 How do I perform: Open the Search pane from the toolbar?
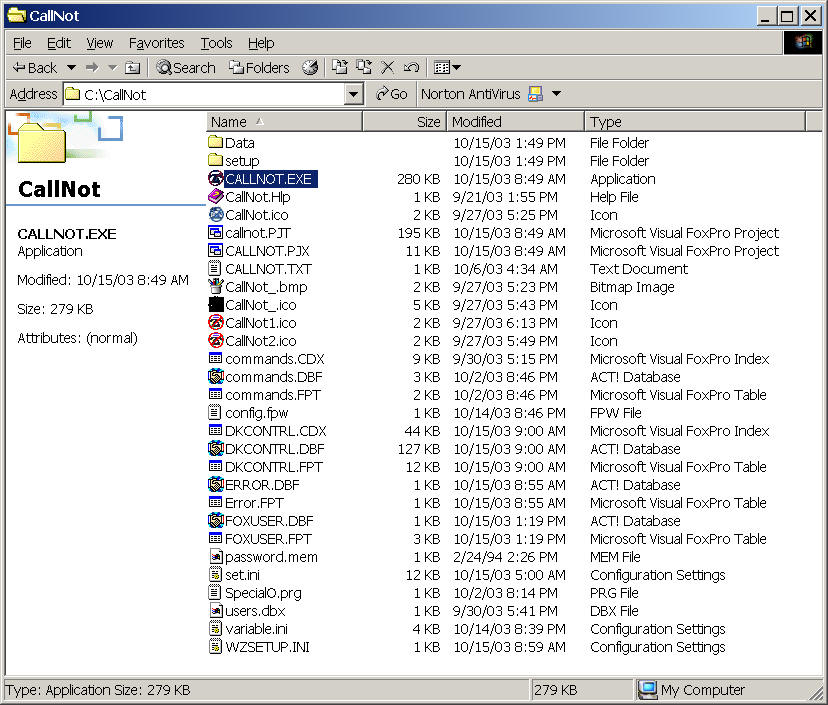pyautogui.click(x=186, y=68)
